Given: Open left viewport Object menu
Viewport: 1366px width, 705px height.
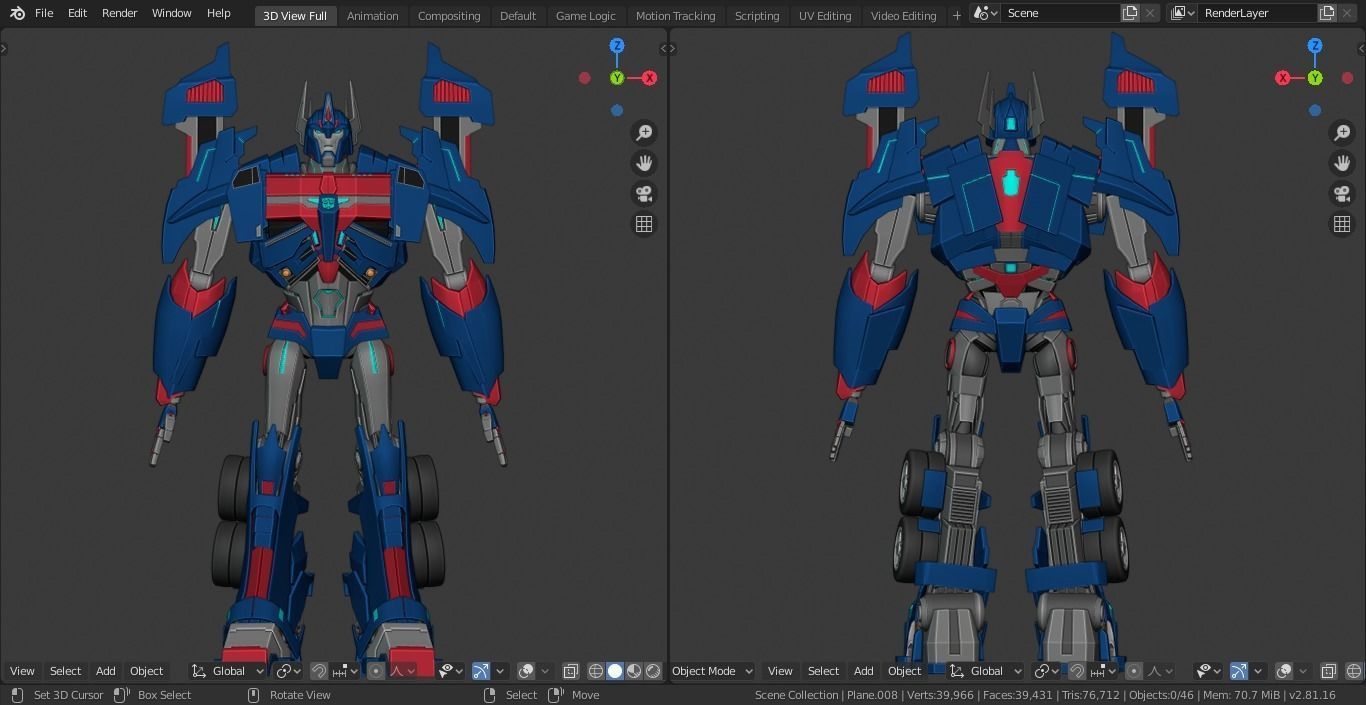Looking at the screenshot, I should pyautogui.click(x=146, y=671).
